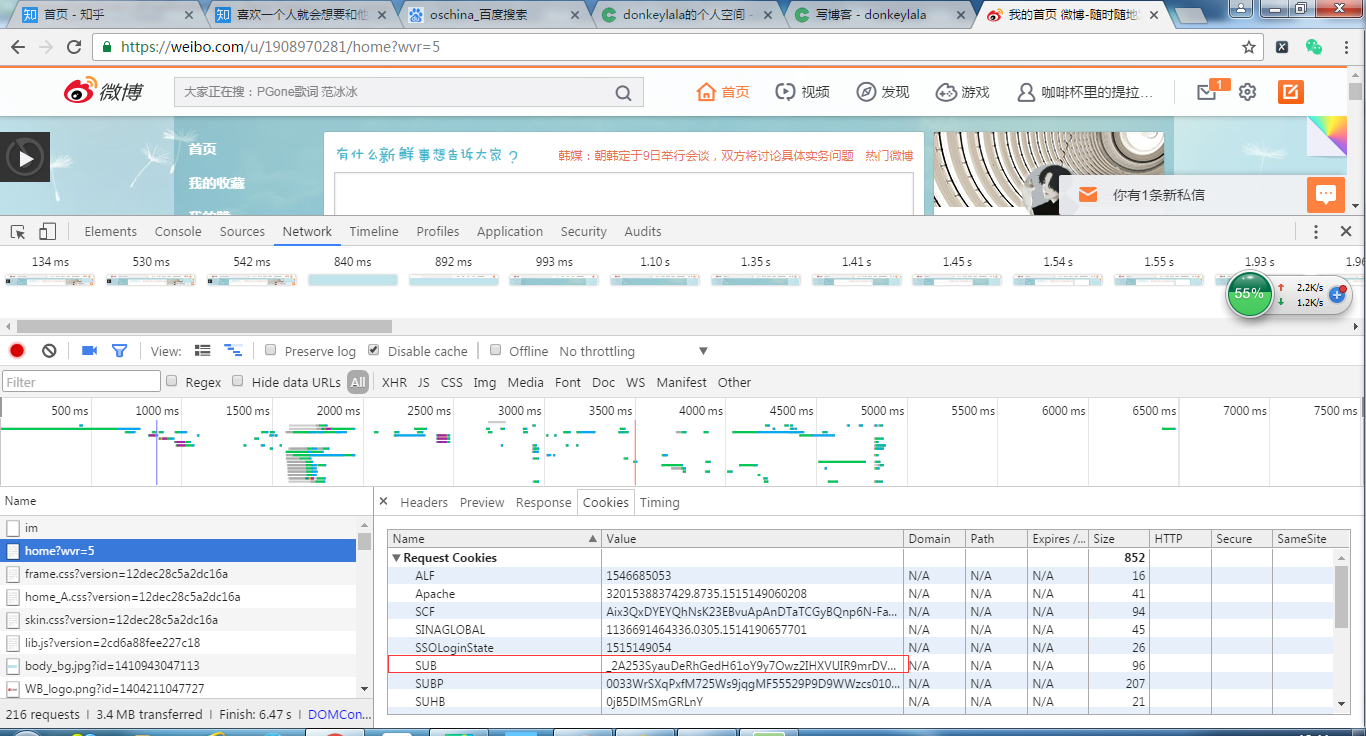Screen dimensions: 1366x736
Task: Check Hide data URLs checkbox
Action: (x=238, y=381)
